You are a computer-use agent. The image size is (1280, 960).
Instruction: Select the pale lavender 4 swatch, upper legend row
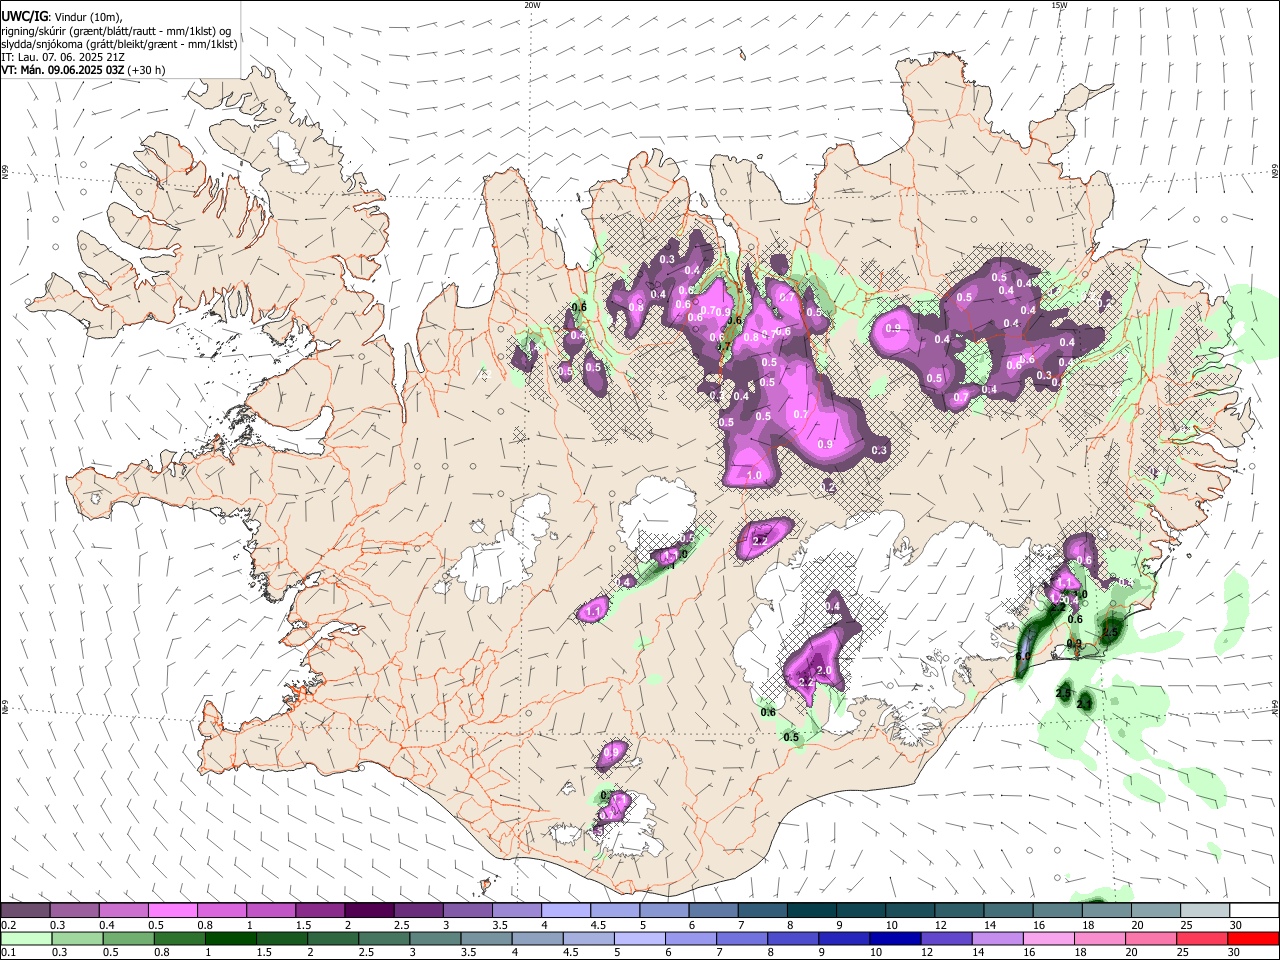pyautogui.click(x=564, y=911)
